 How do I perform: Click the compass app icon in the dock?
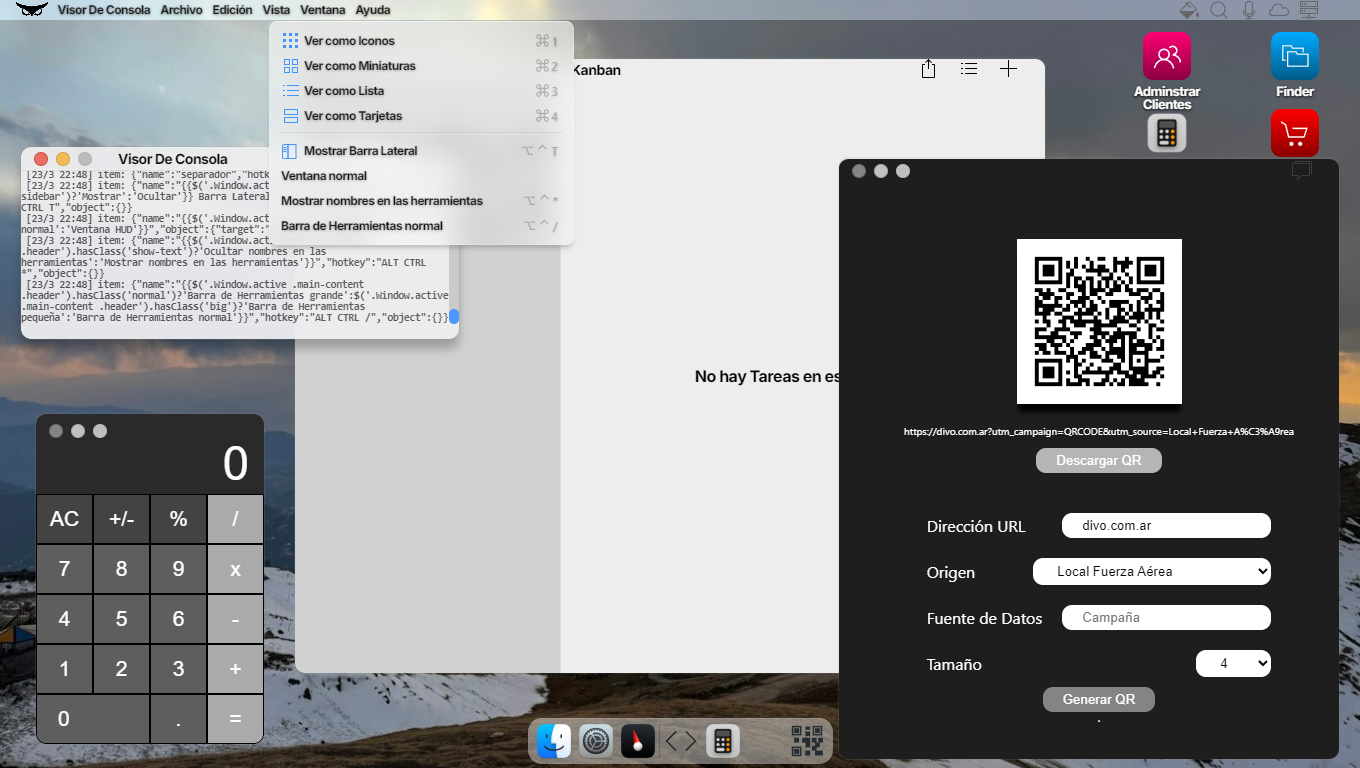click(x=638, y=741)
